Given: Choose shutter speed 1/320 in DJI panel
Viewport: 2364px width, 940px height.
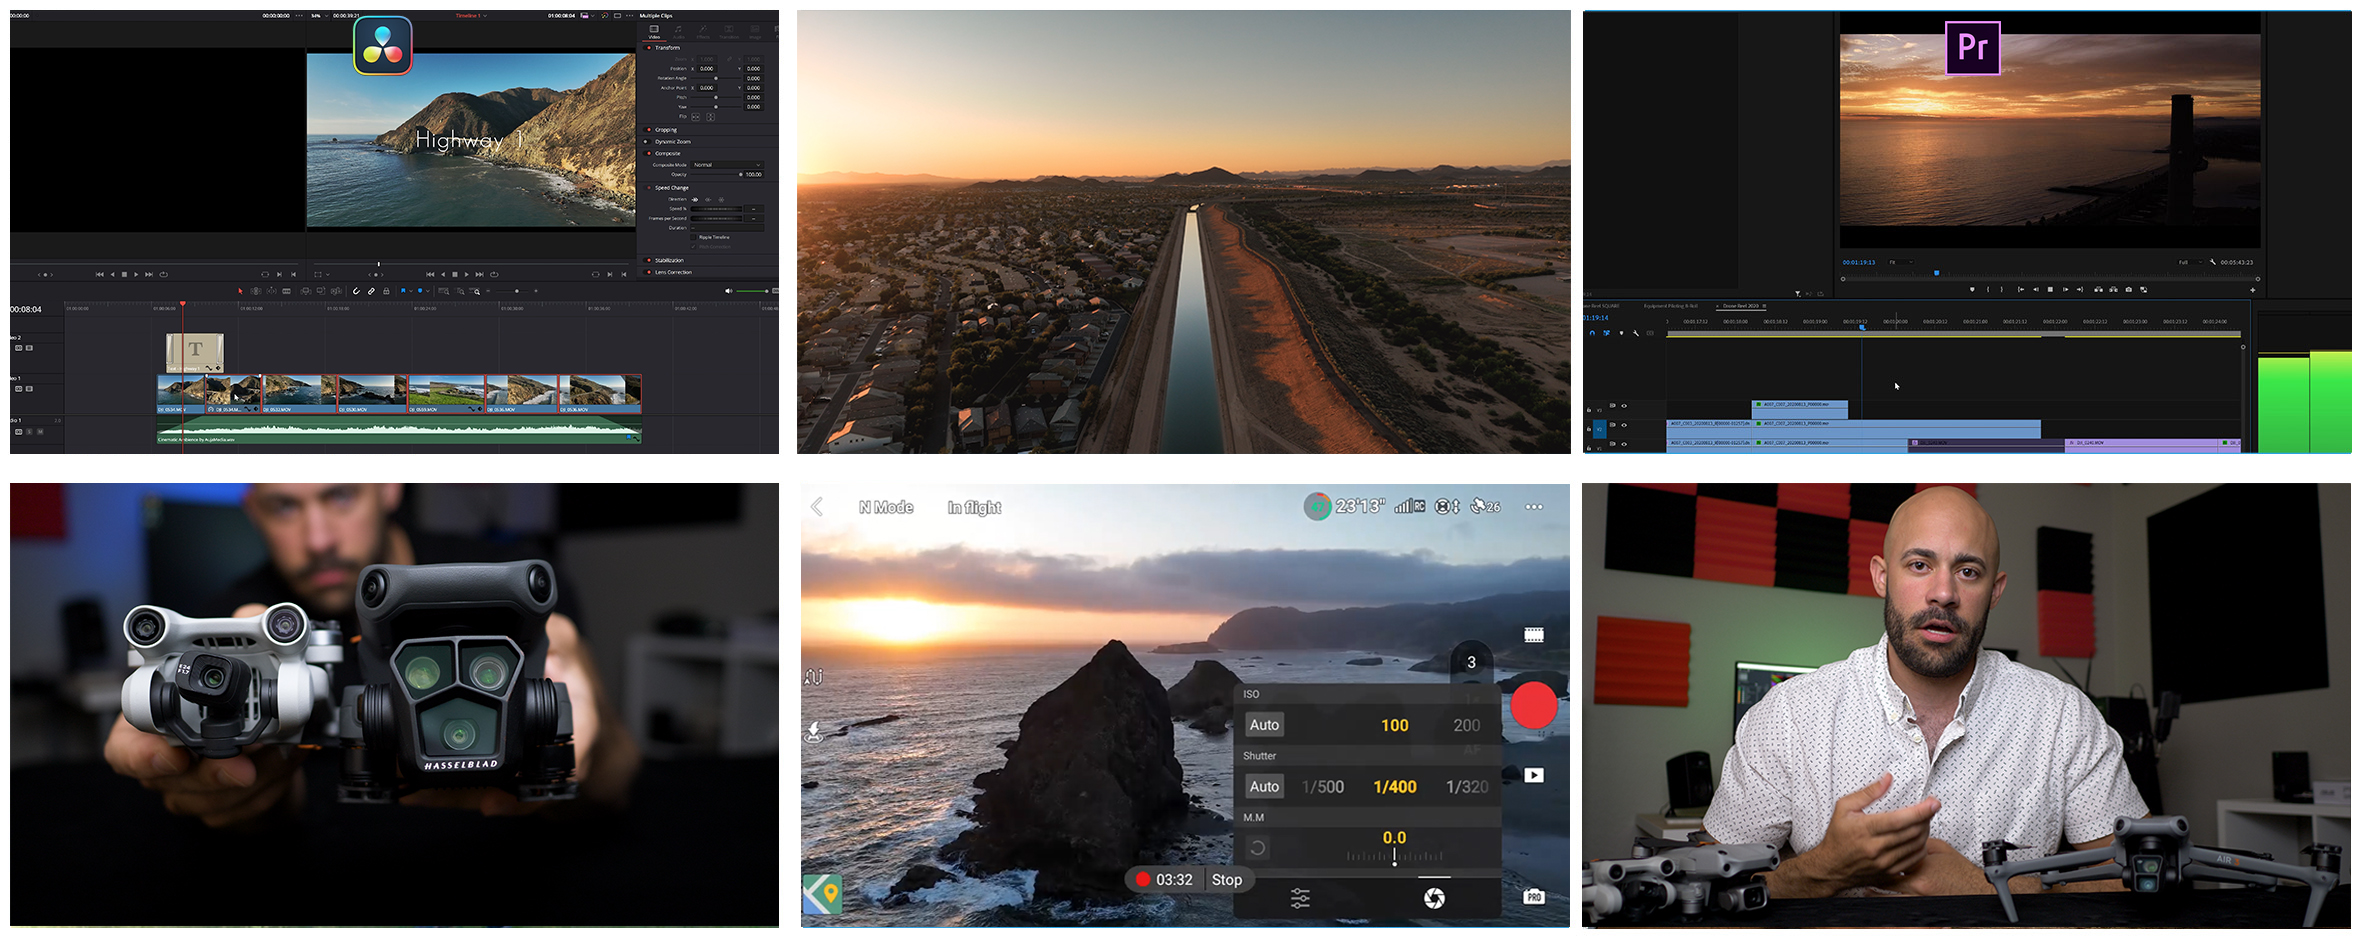Looking at the screenshot, I should tap(1467, 787).
